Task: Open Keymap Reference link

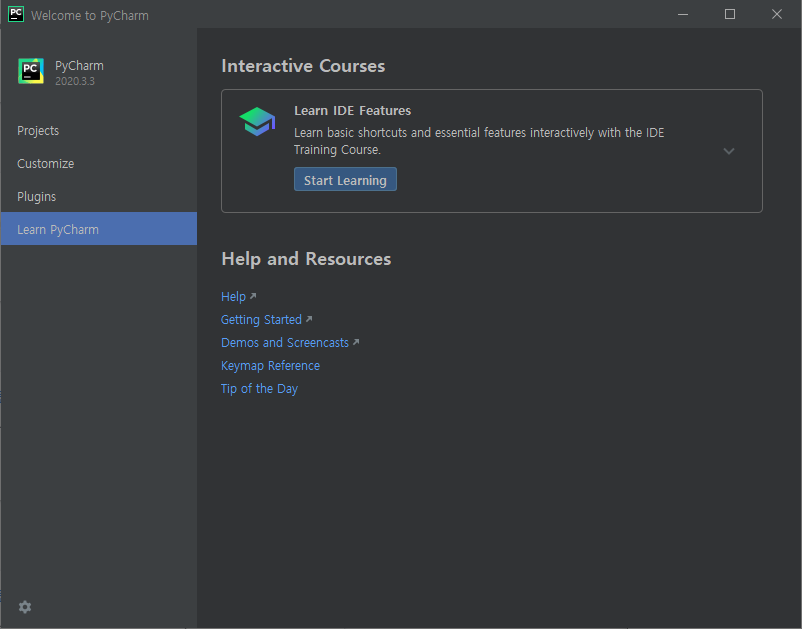Action: tap(270, 366)
